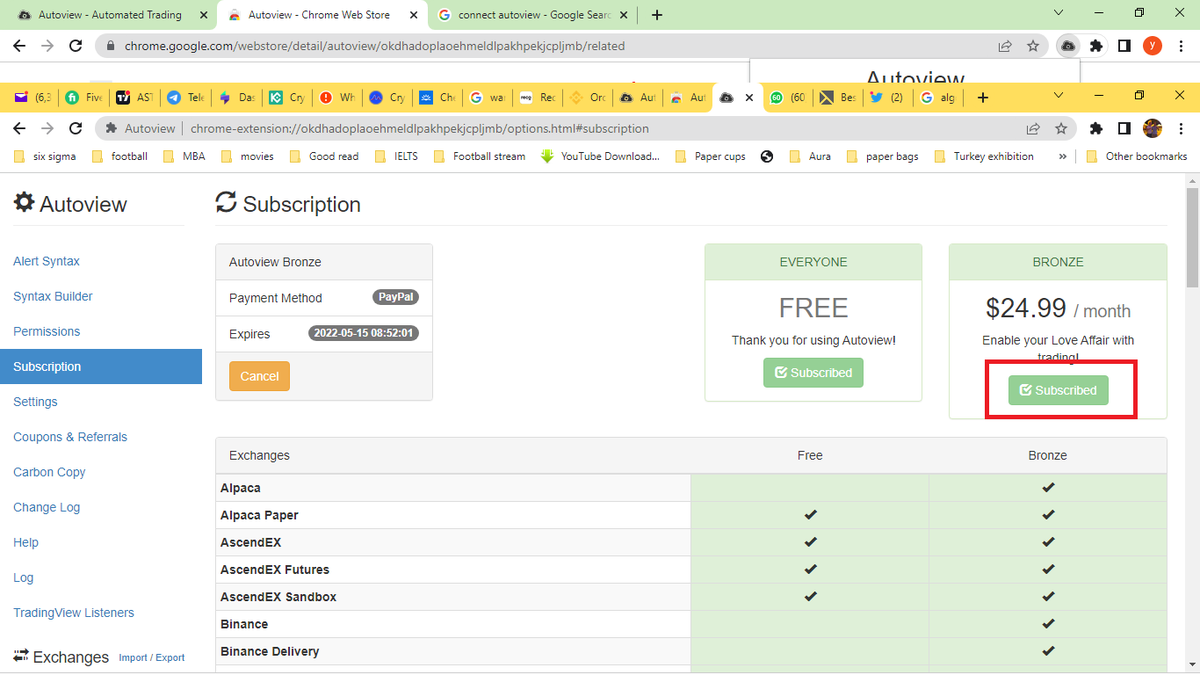Open Alert Syntax in the sidebar
This screenshot has width=1200, height=675.
pyautogui.click(x=46, y=261)
